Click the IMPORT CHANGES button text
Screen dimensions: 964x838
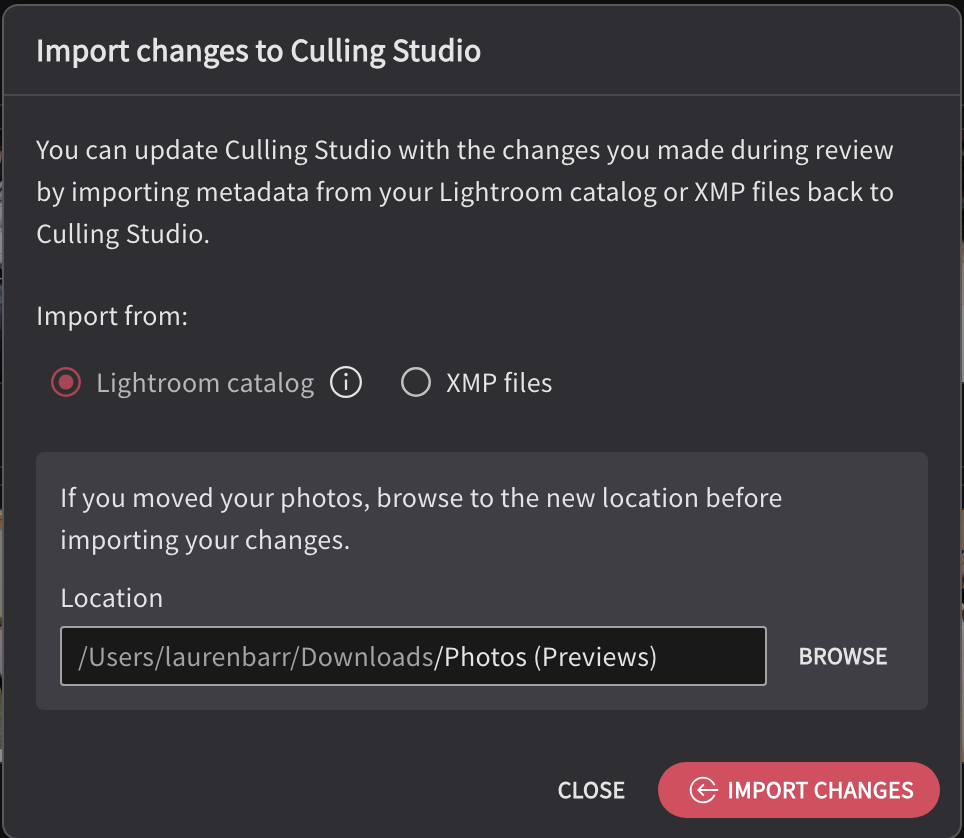820,790
